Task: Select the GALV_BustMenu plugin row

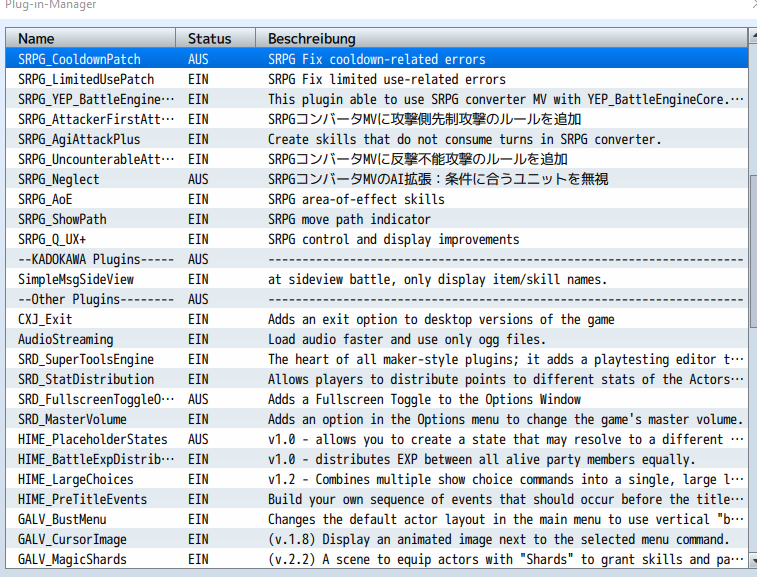Action: (x=377, y=520)
